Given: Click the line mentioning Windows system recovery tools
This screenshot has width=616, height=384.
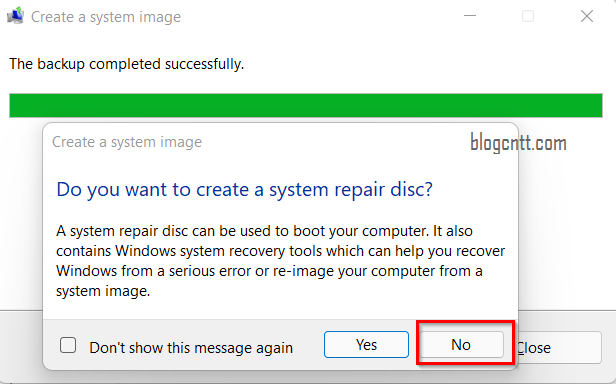Looking at the screenshot, I should (x=280, y=251).
